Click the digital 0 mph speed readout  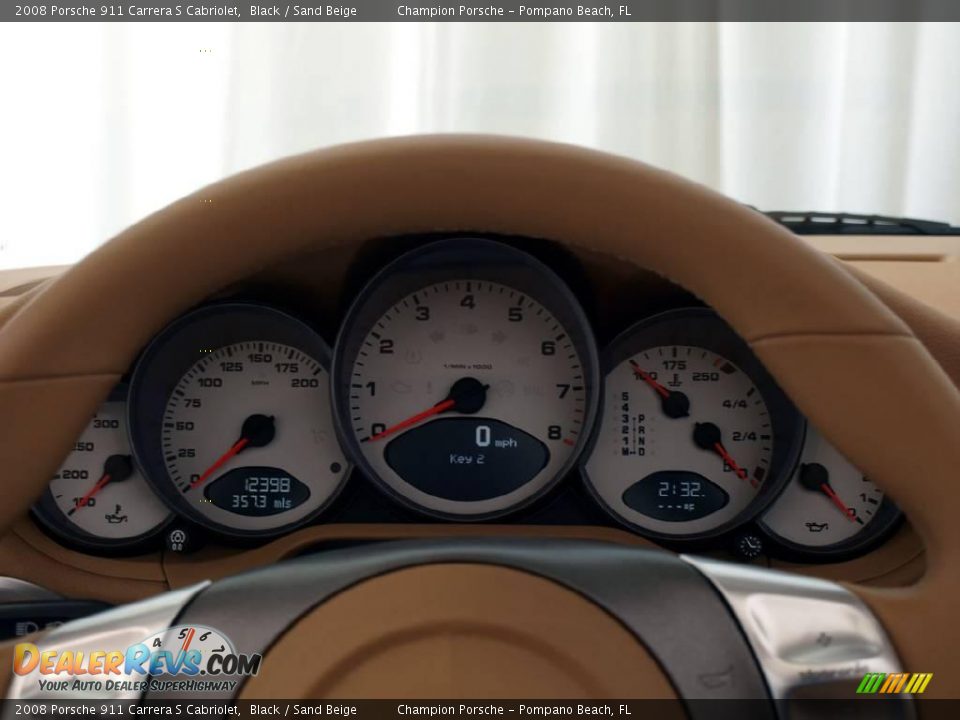coord(496,437)
